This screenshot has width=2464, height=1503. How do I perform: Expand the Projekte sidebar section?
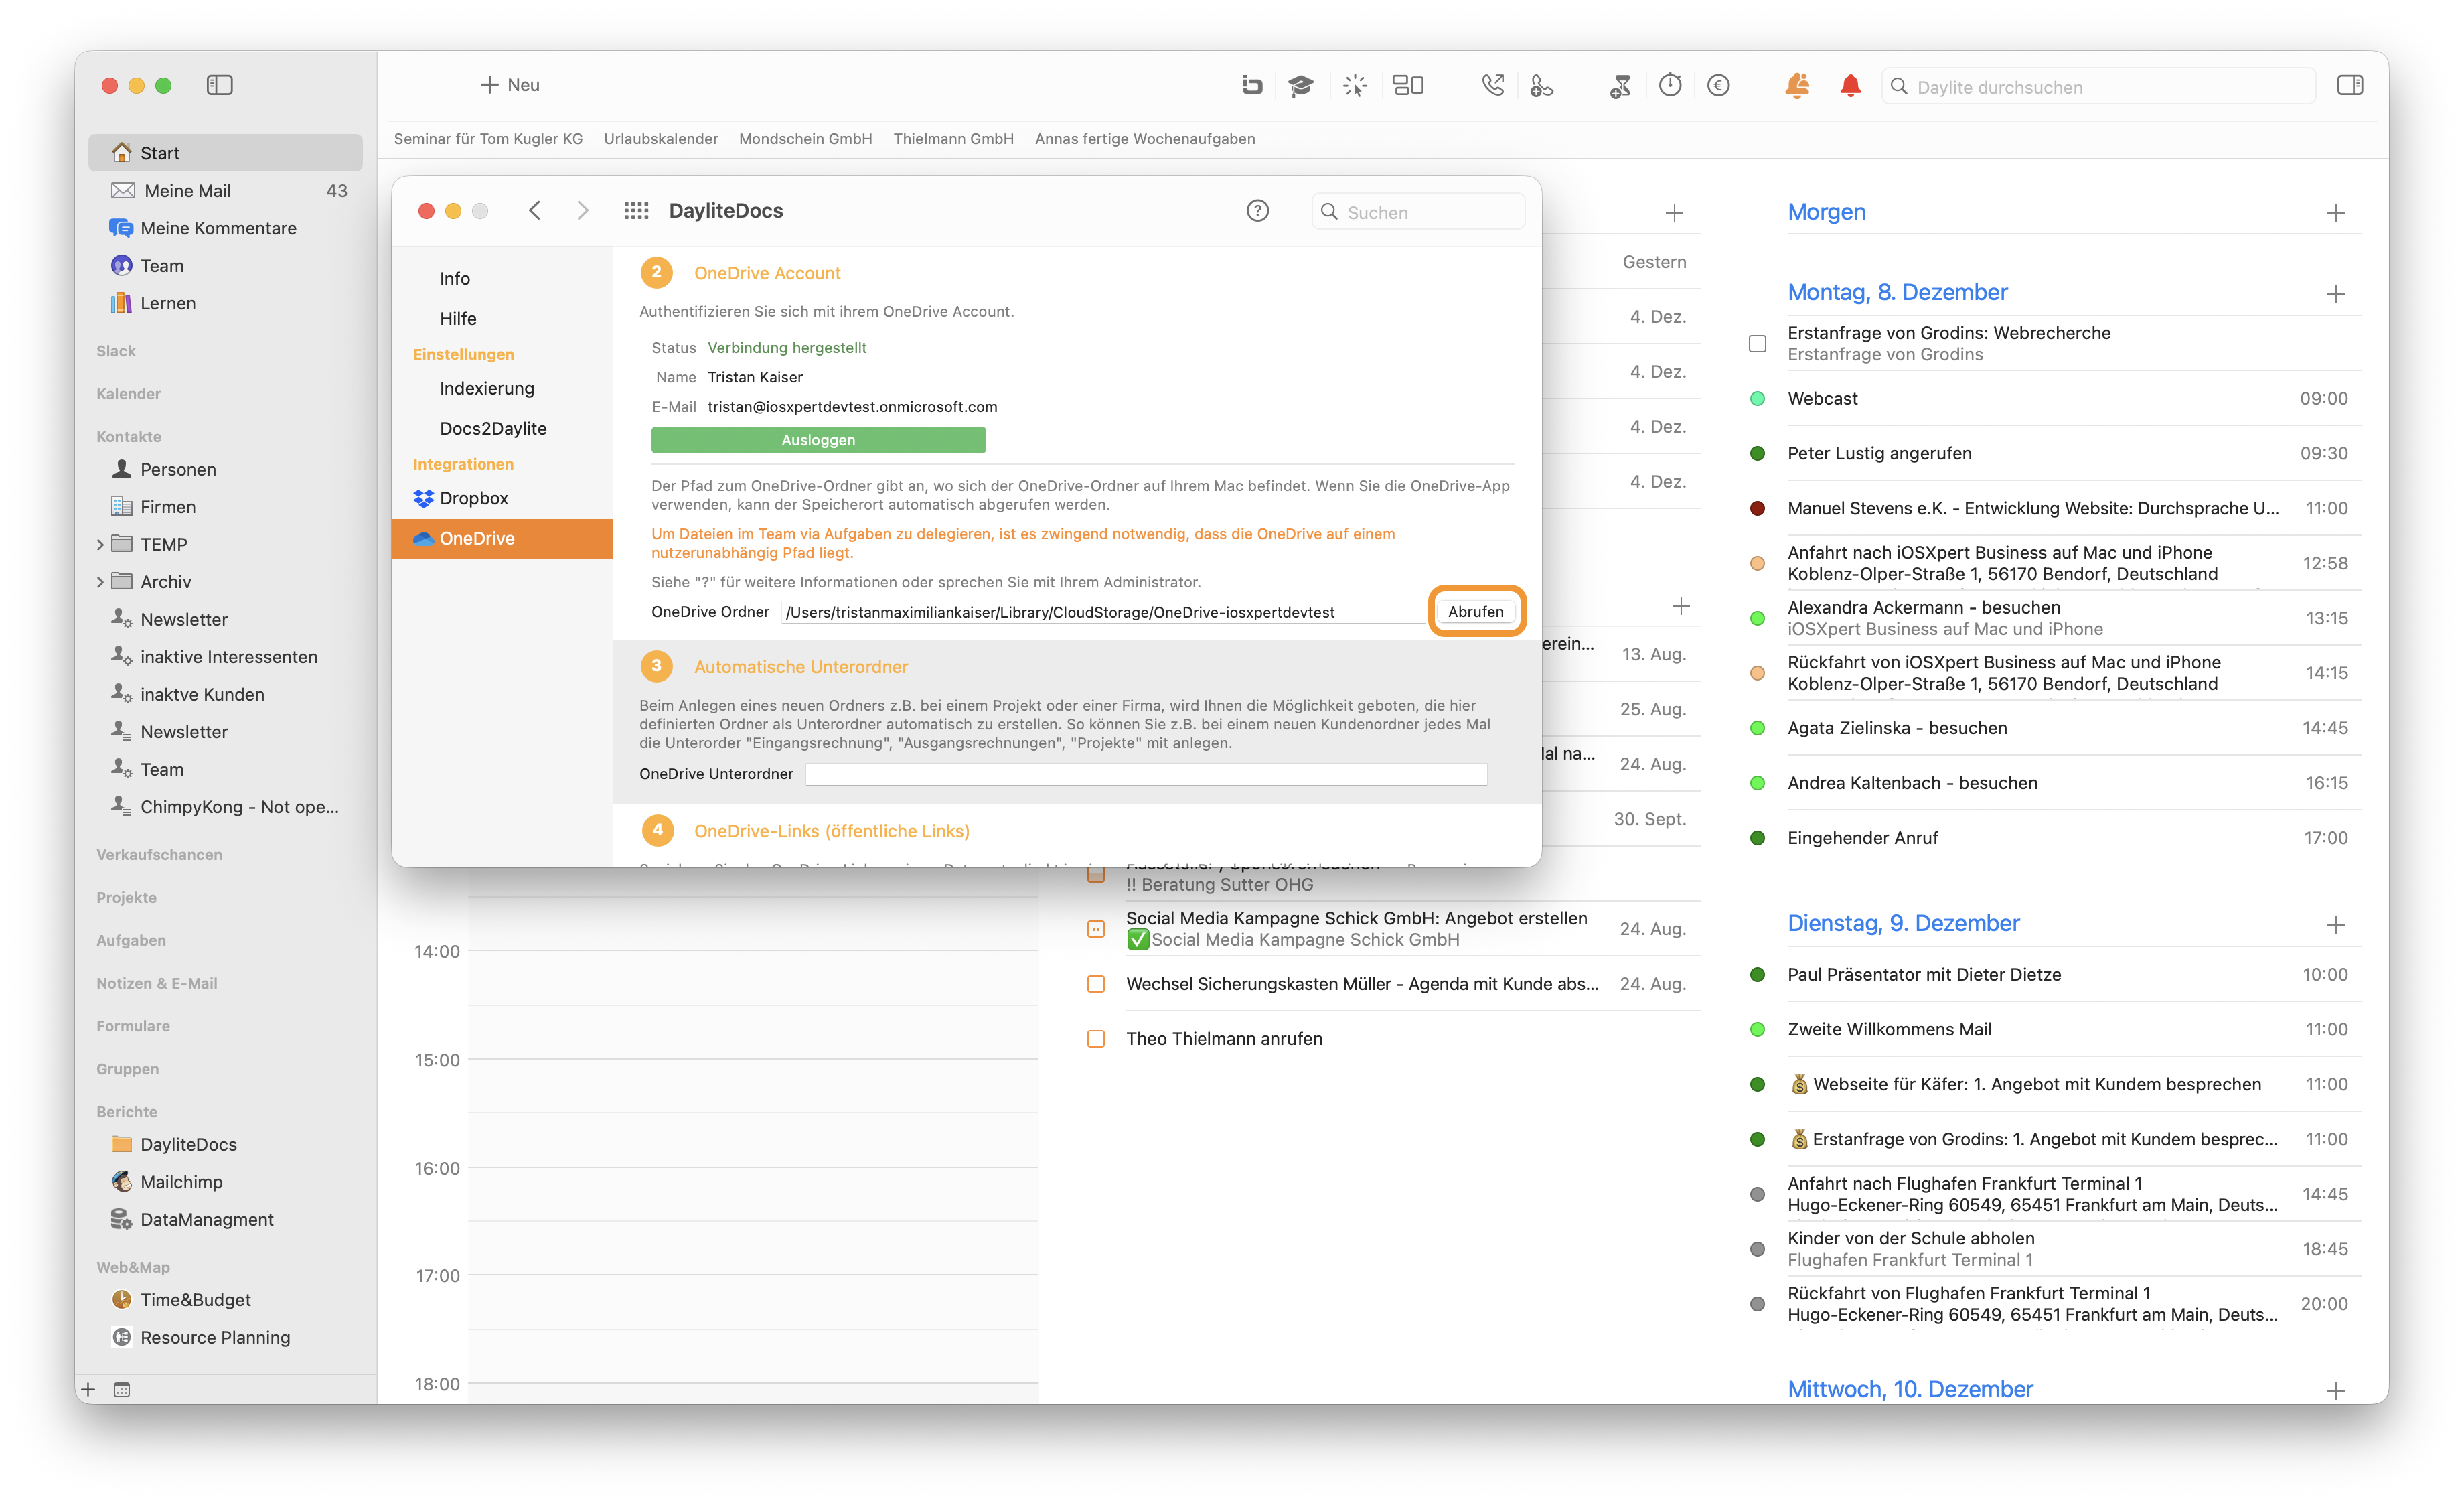[x=126, y=898]
